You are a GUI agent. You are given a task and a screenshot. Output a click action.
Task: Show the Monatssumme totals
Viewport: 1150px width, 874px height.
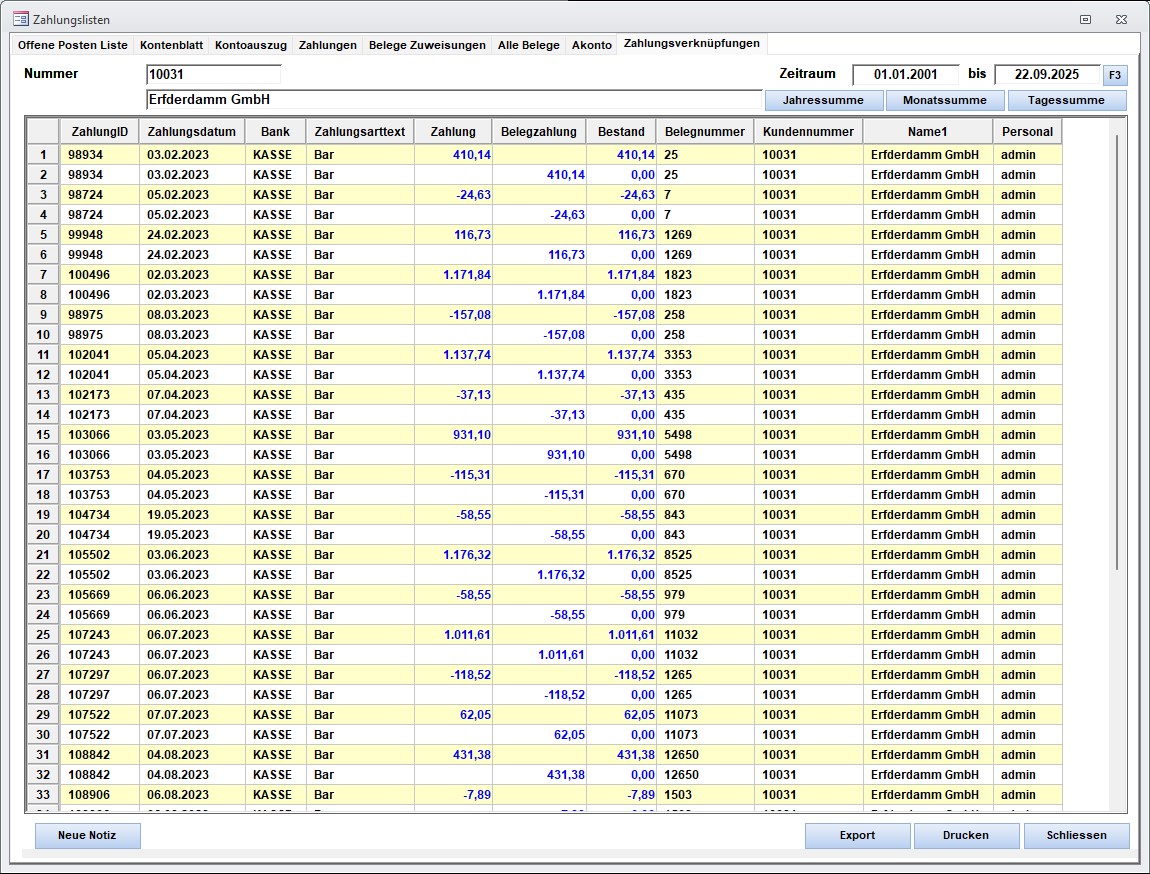945,100
